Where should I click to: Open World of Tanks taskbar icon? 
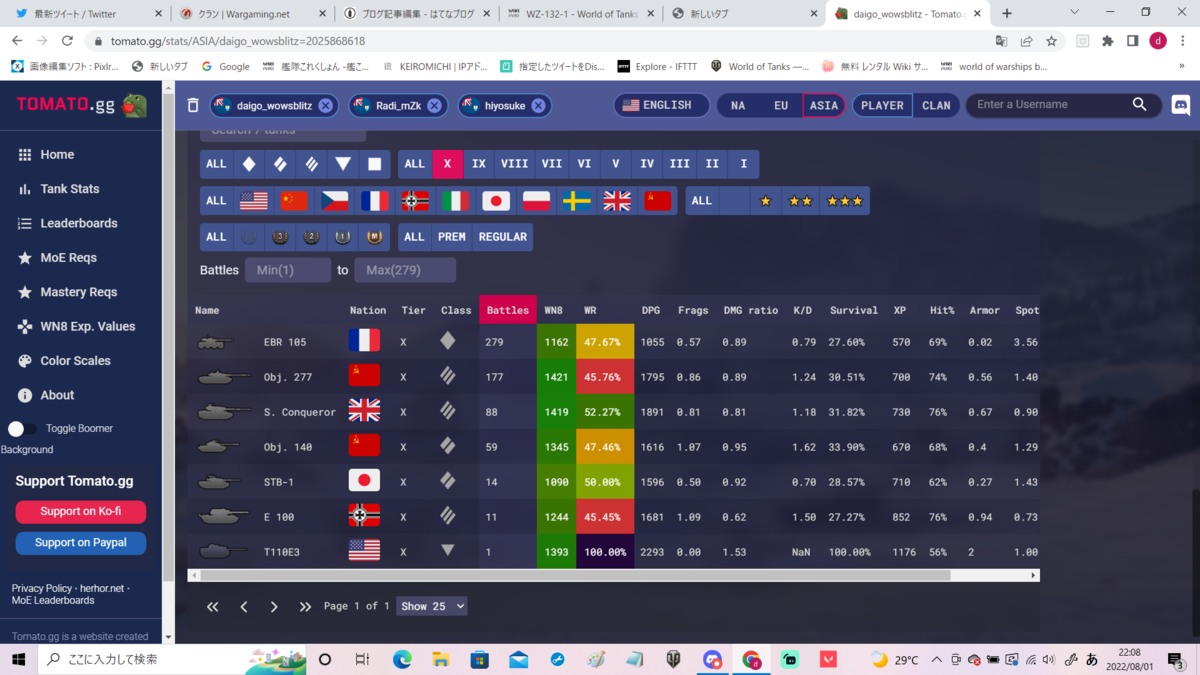[673, 660]
